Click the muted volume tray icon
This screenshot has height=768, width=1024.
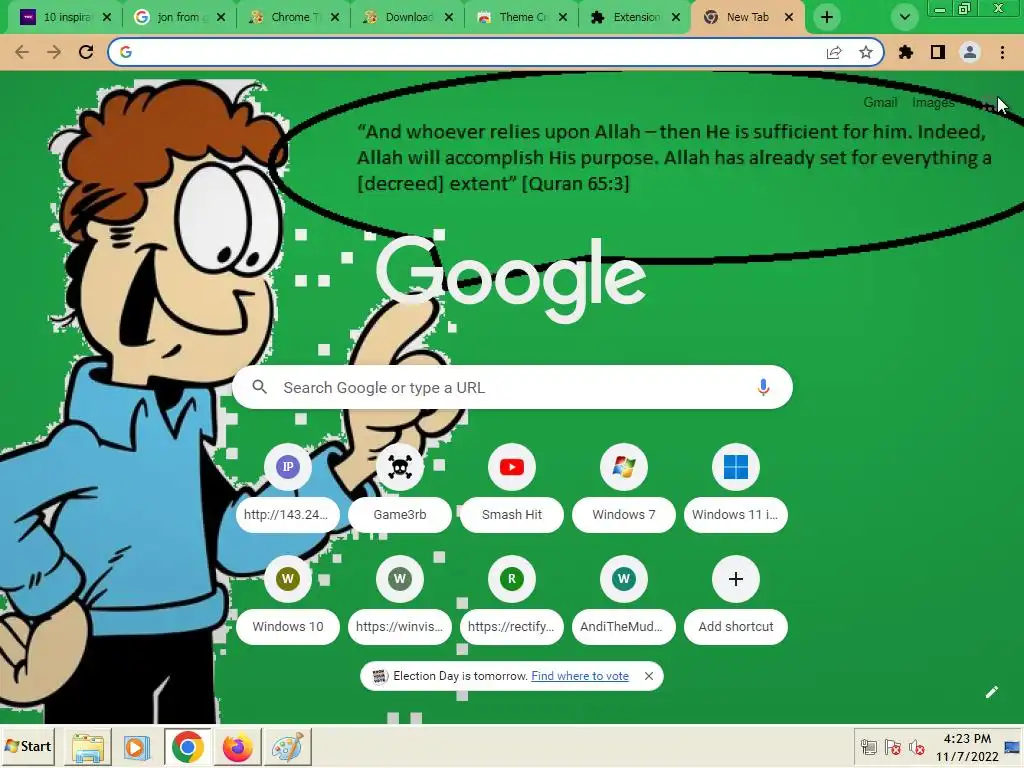tap(917, 746)
